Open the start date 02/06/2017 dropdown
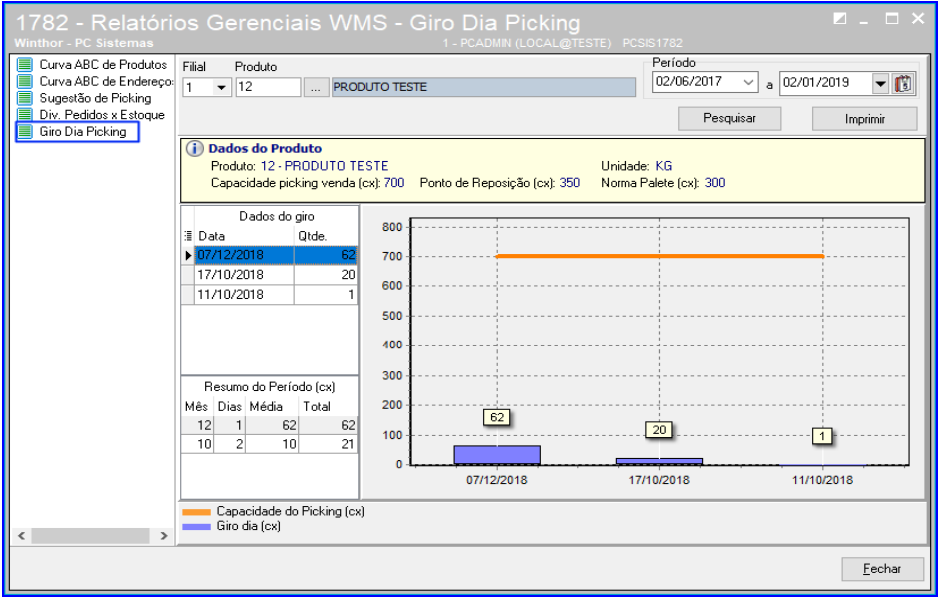 click(750, 82)
